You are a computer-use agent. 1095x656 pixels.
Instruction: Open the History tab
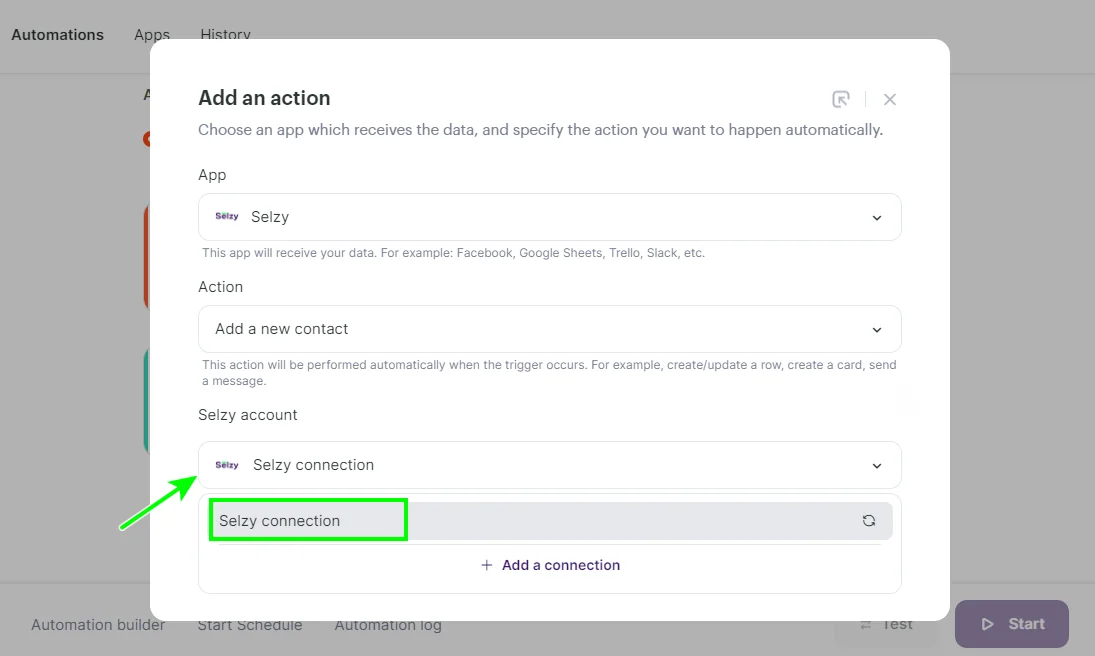(x=224, y=34)
